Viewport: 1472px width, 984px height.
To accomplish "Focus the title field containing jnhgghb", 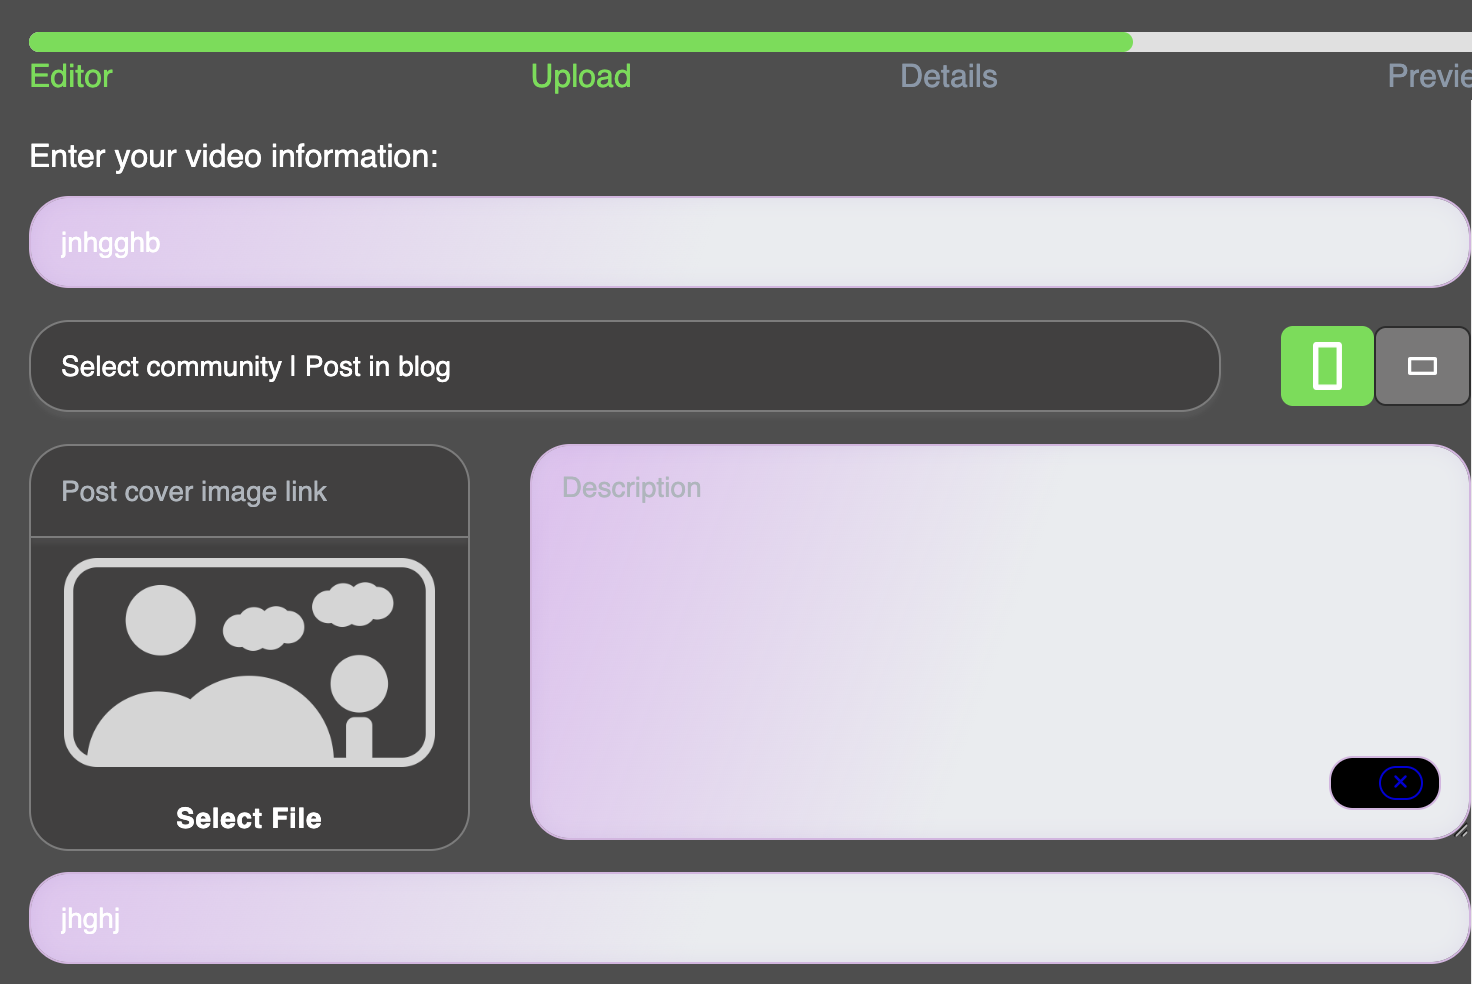I will (750, 242).
